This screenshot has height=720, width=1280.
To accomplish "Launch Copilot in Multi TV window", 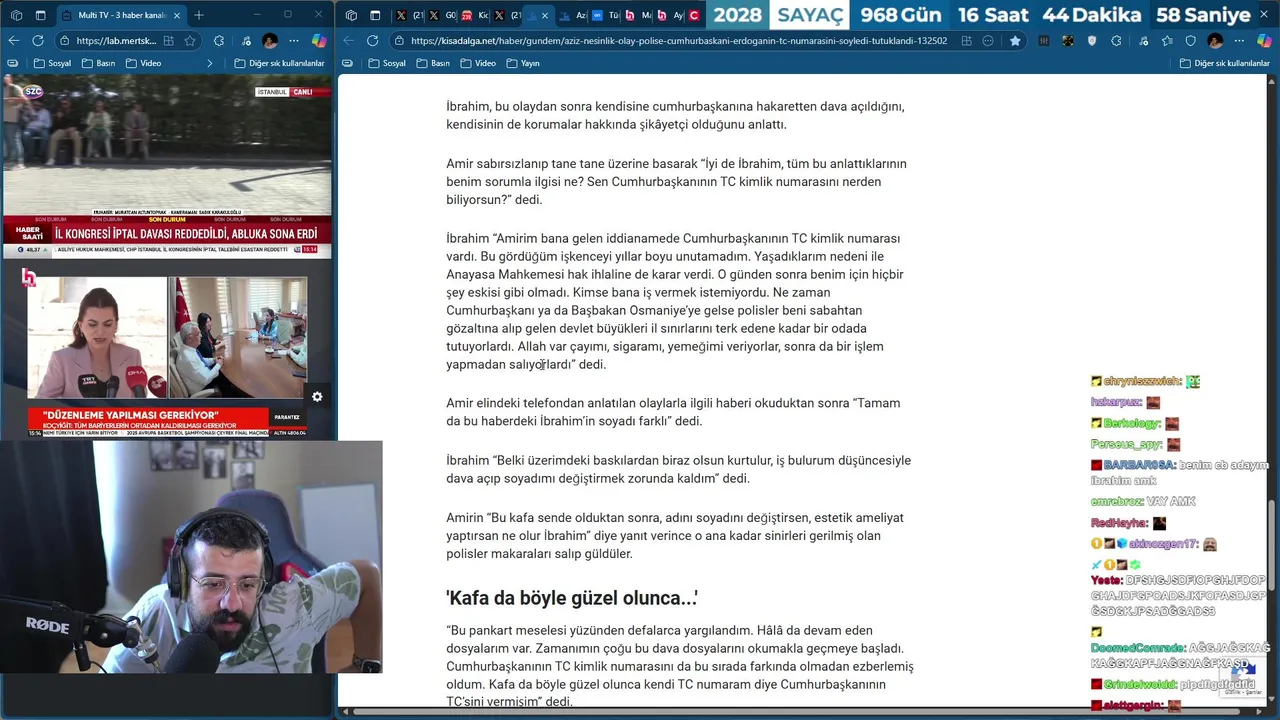I will pos(319,41).
